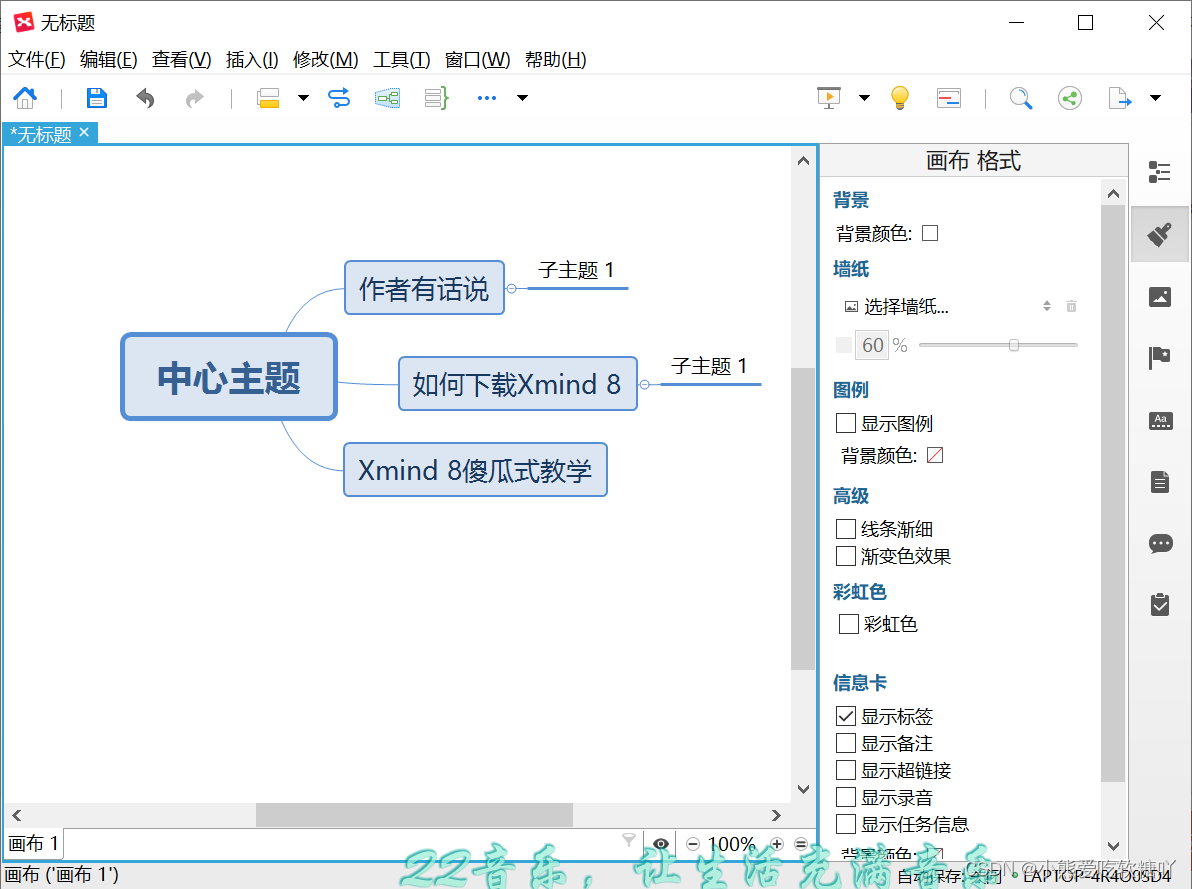The height and width of the screenshot is (889, 1192).
Task: Open 选择墙纸 wallpaper dropdown
Action: pos(947,306)
